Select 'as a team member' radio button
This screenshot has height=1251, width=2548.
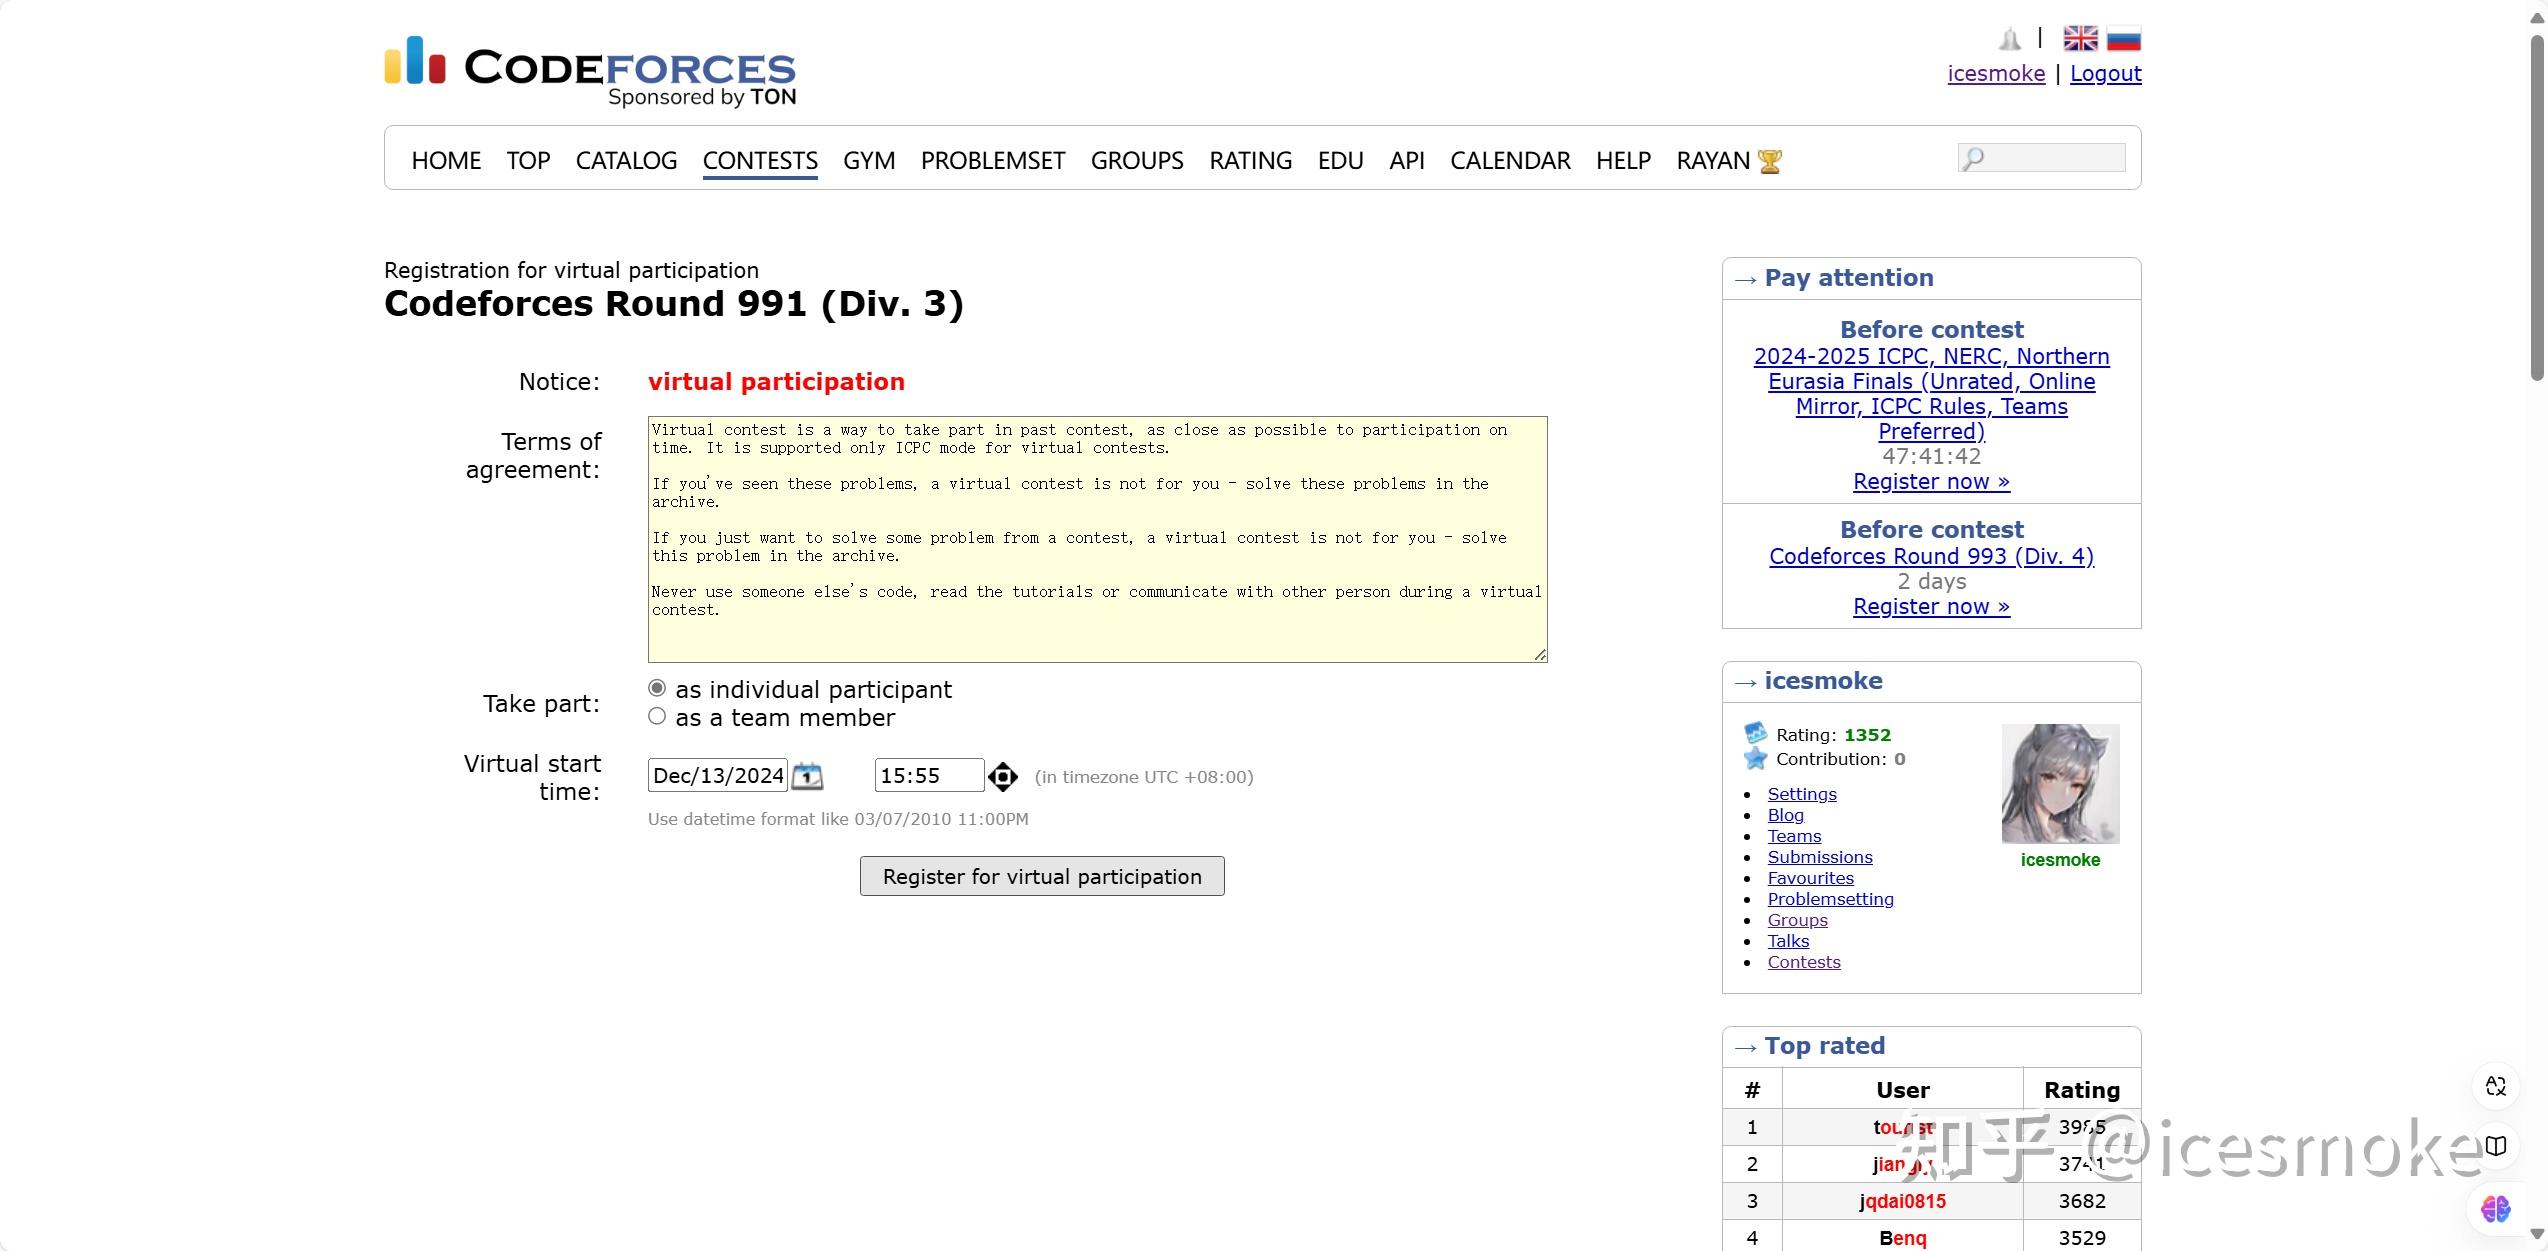tap(657, 716)
